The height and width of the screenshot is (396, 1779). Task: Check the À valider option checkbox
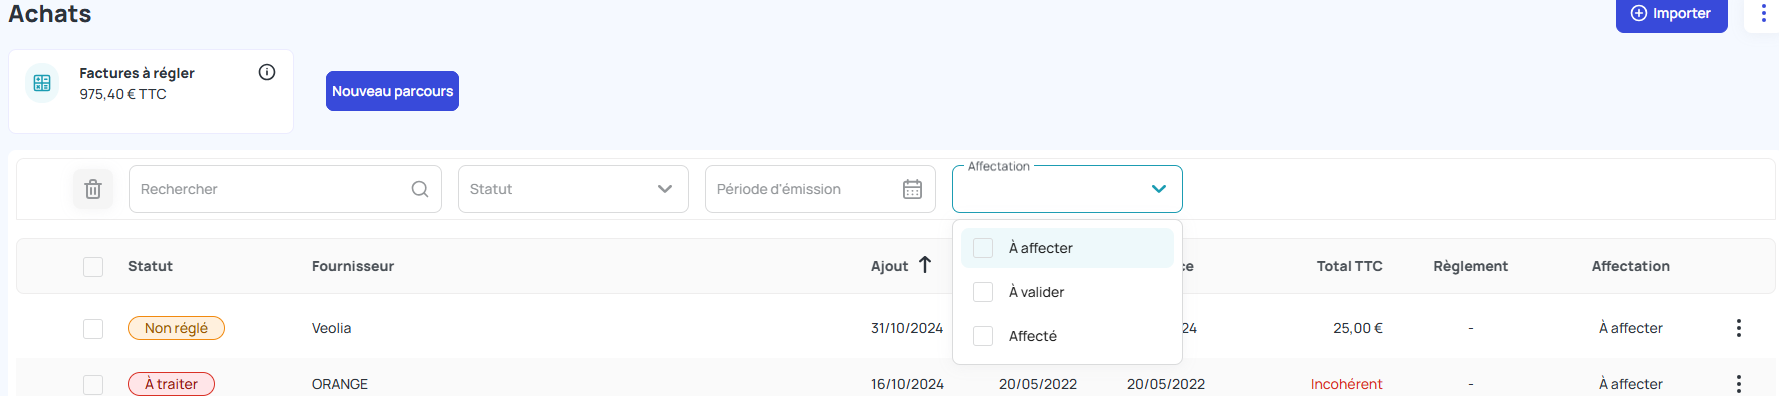point(983,292)
